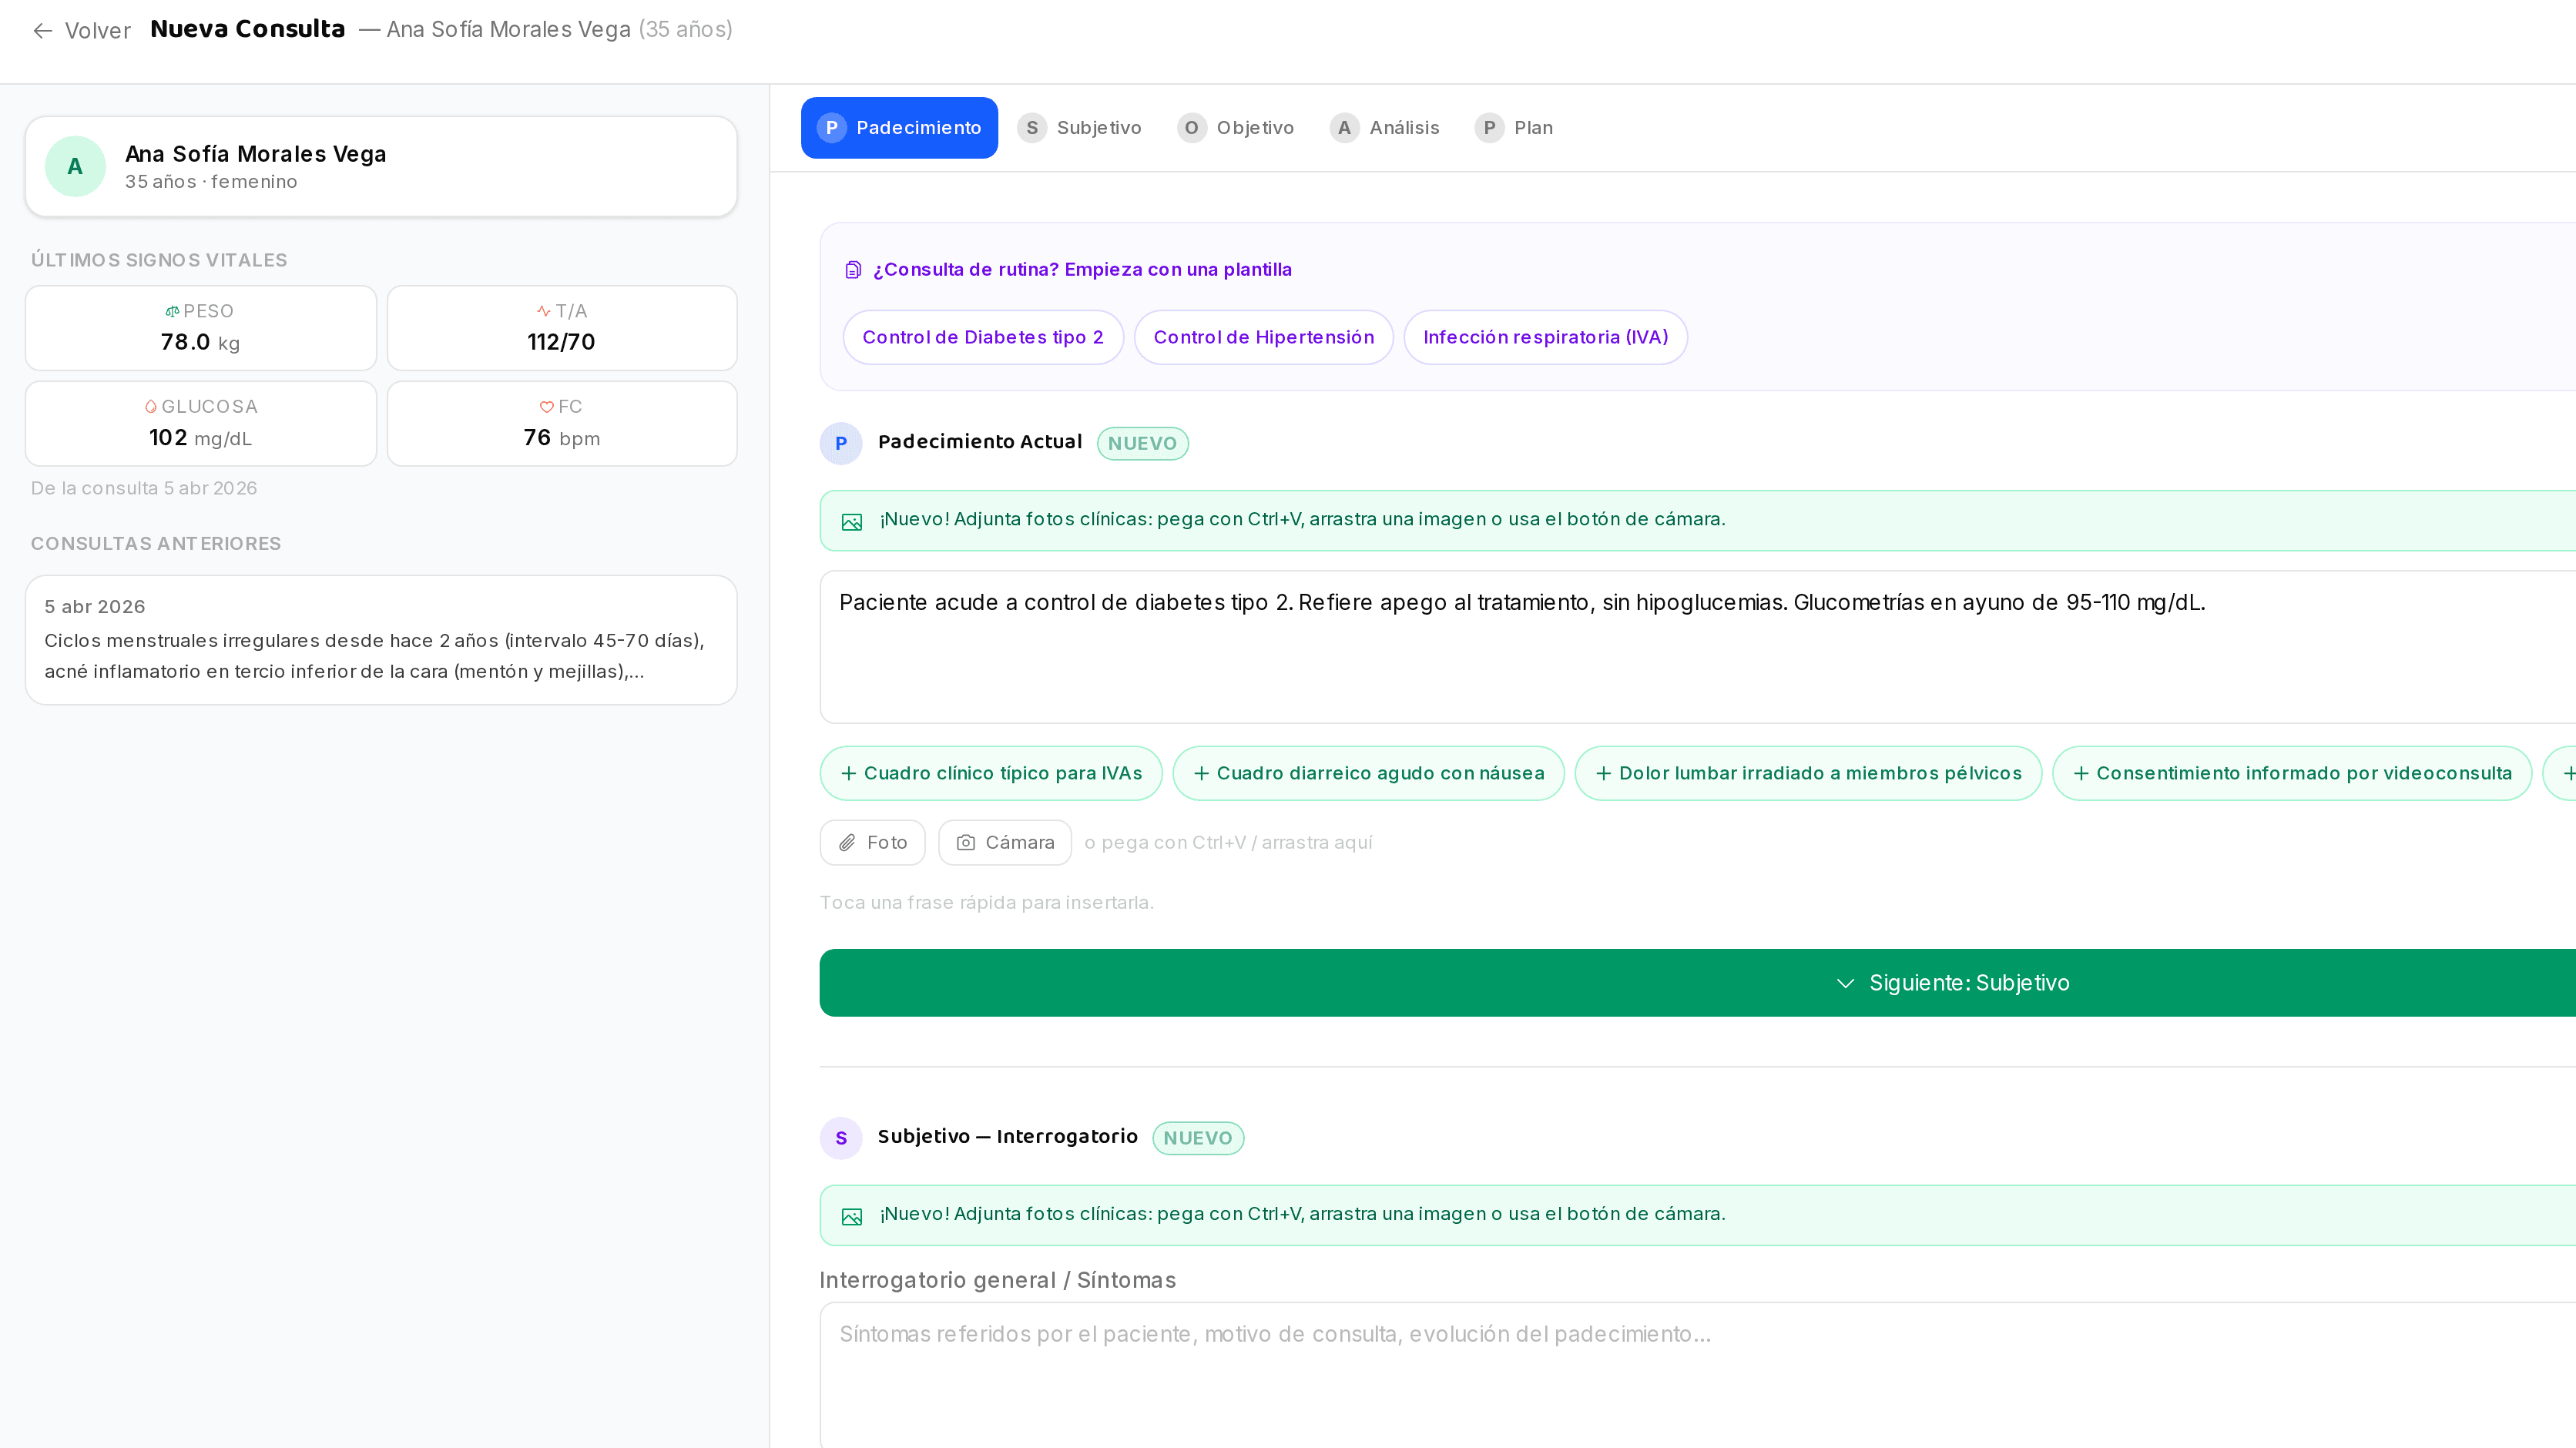Screen dimensions: 2576x1448
Task: Continue with Siguiente: Subjetivo button
Action: tap(1698, 984)
